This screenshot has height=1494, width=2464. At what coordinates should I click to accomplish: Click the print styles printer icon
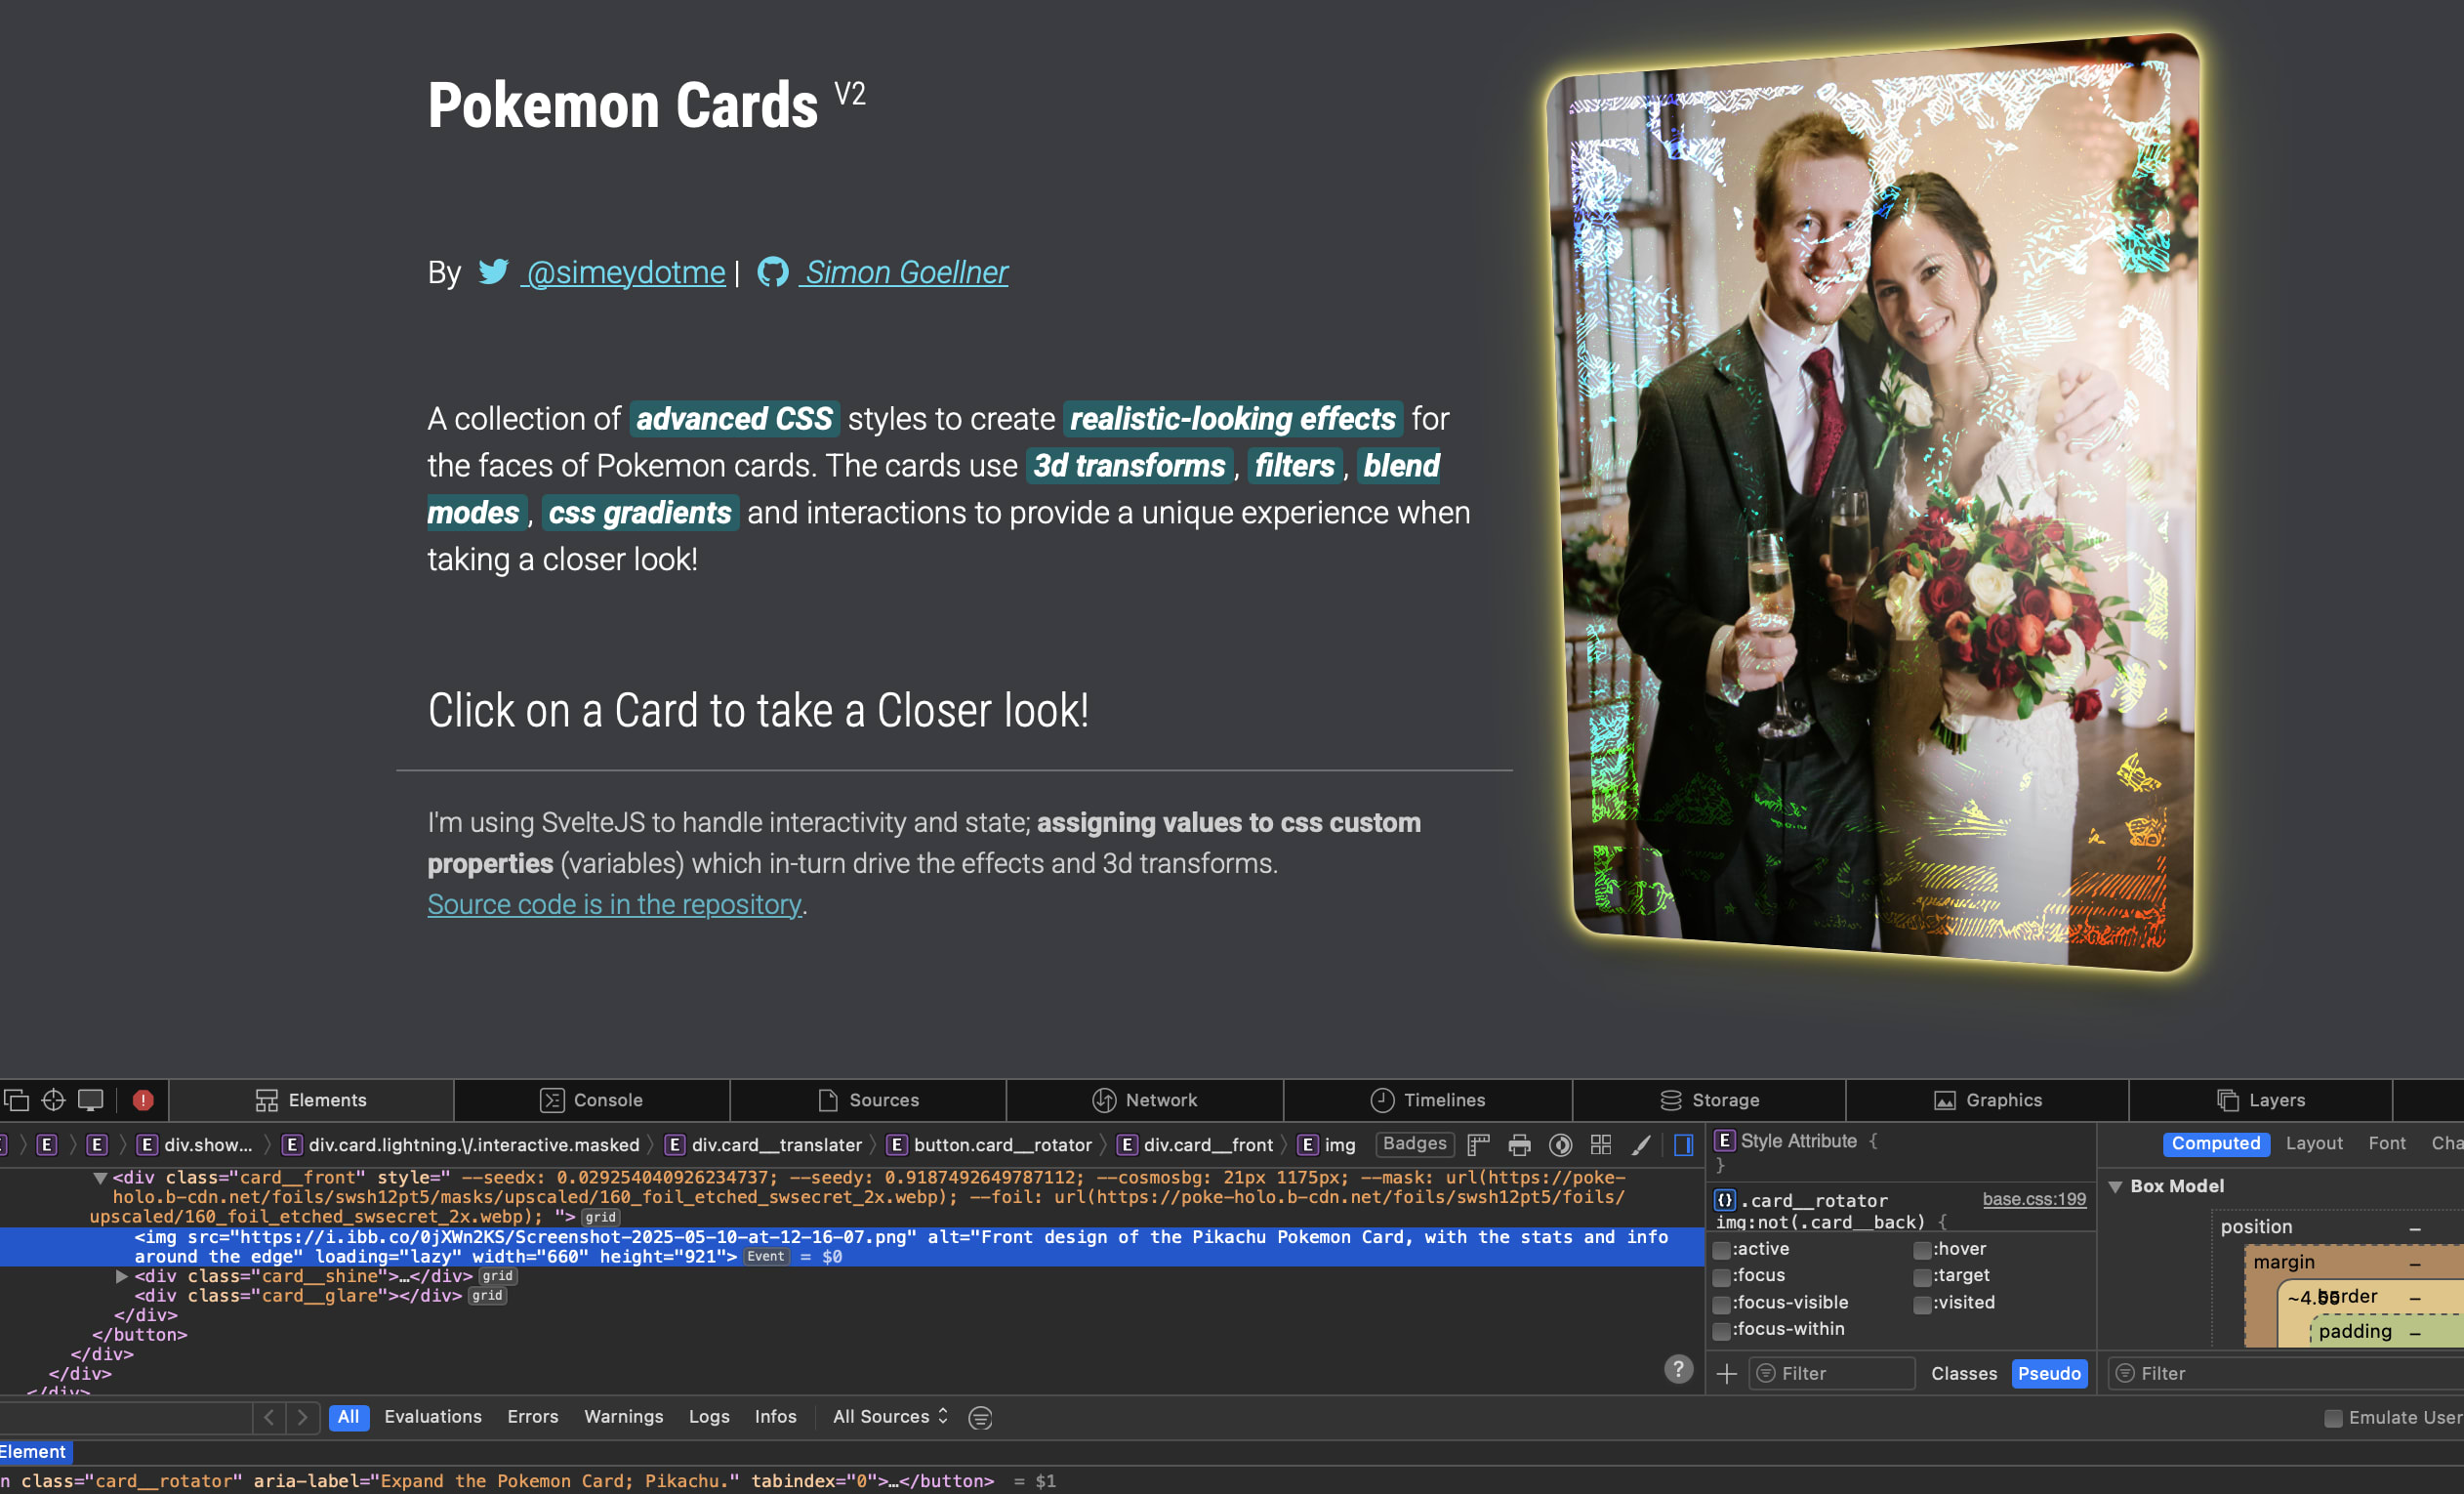(x=1519, y=1145)
